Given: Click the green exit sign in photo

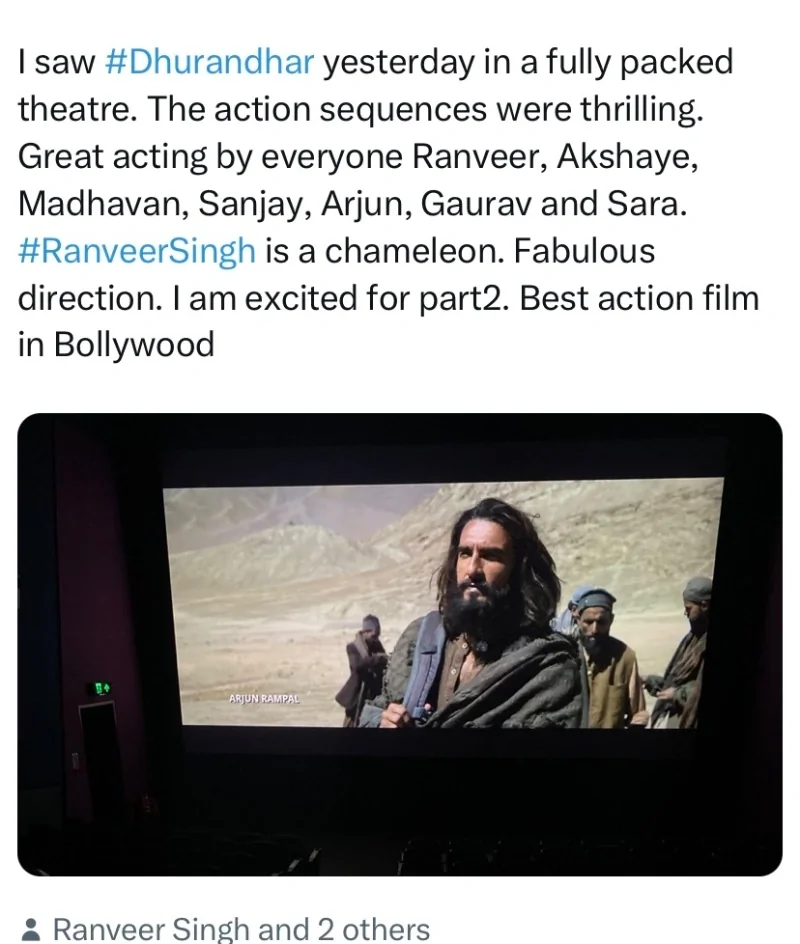Looking at the screenshot, I should pos(101,688).
